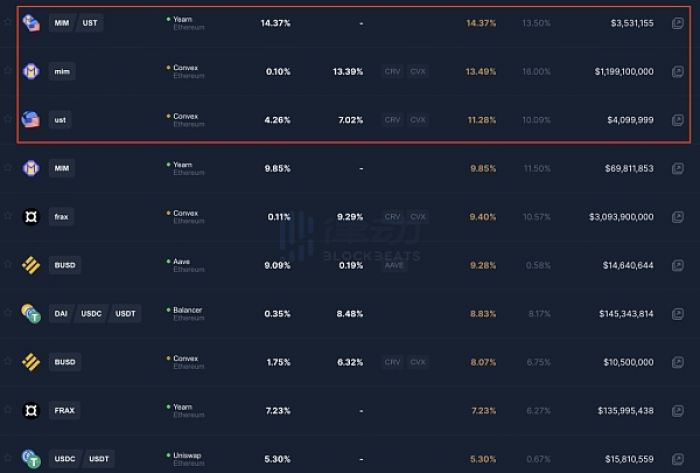Screen dimensions: 700x473
Task: Select the CVX reward tag on frax row
Action: point(418,217)
